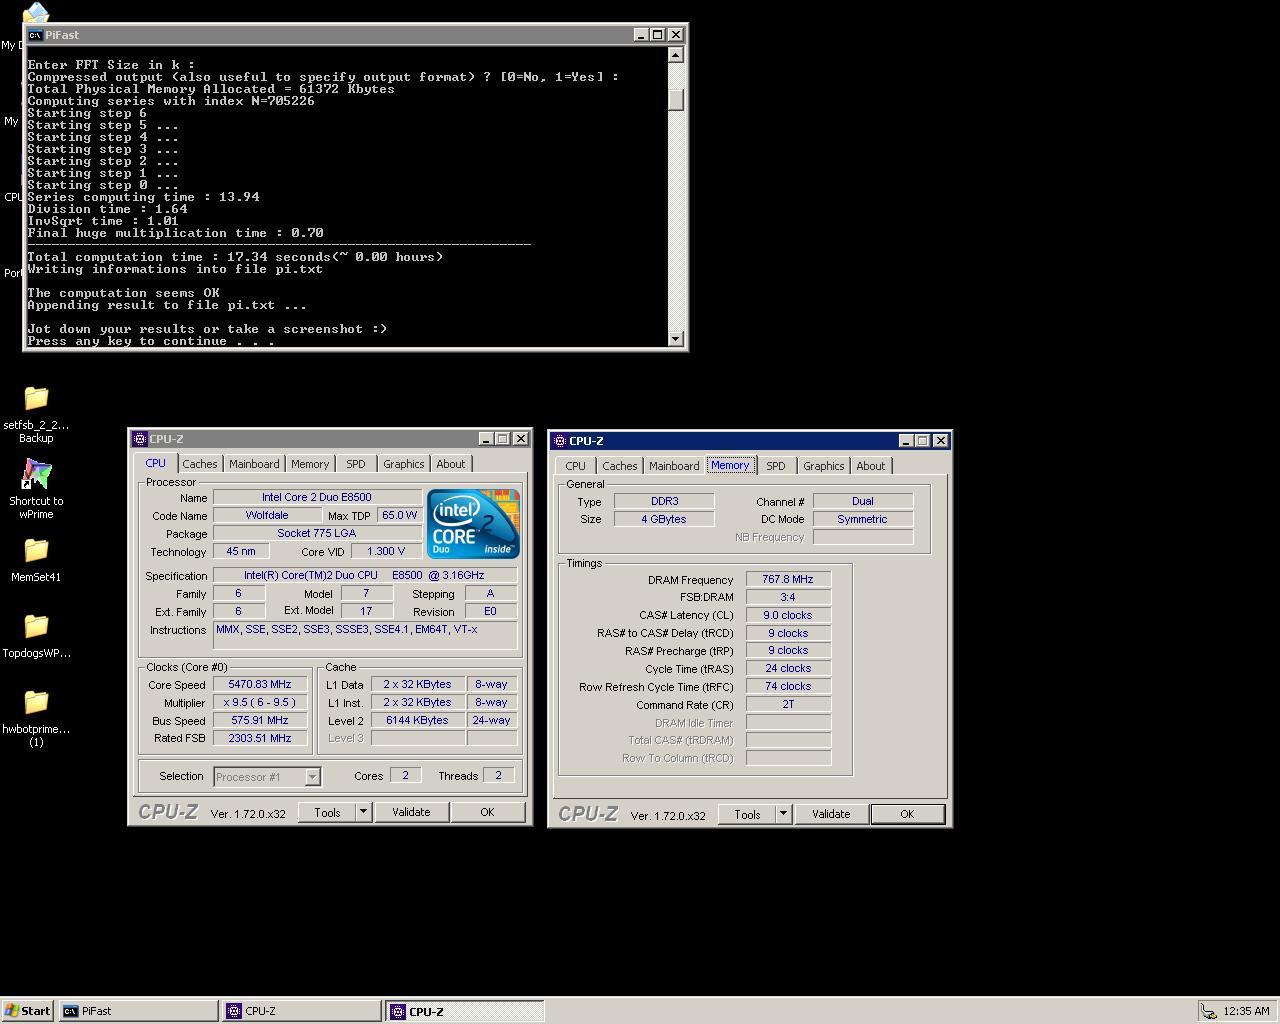Click the CAS# Latency value 9.0 clocks
Image resolution: width=1280 pixels, height=1024 pixels.
pyautogui.click(x=788, y=616)
